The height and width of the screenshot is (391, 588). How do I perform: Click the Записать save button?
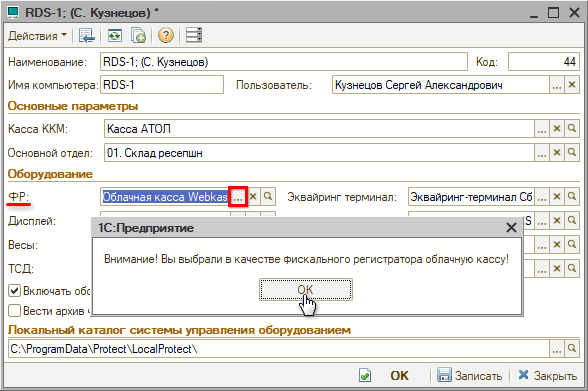(x=470, y=375)
